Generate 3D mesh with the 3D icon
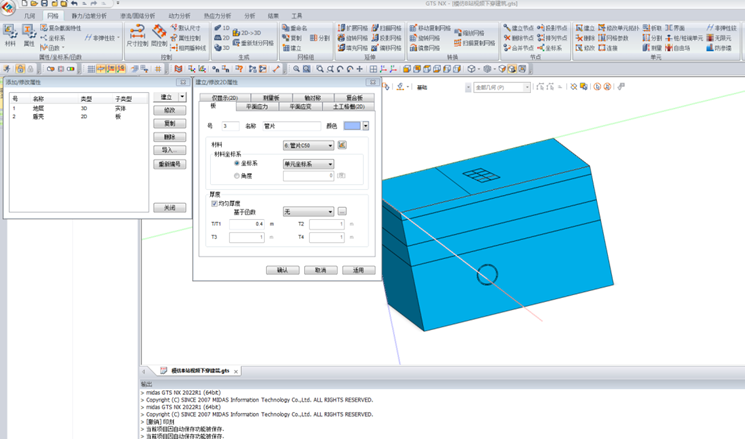745x439 pixels. (222, 48)
